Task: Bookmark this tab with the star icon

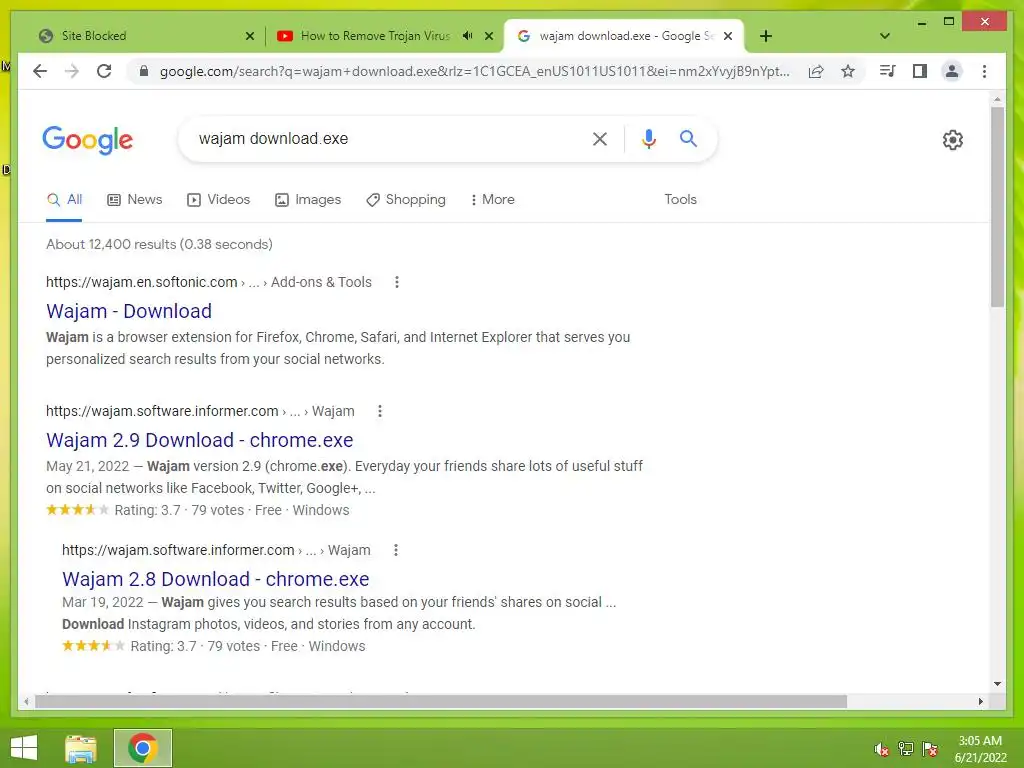Action: tap(848, 71)
